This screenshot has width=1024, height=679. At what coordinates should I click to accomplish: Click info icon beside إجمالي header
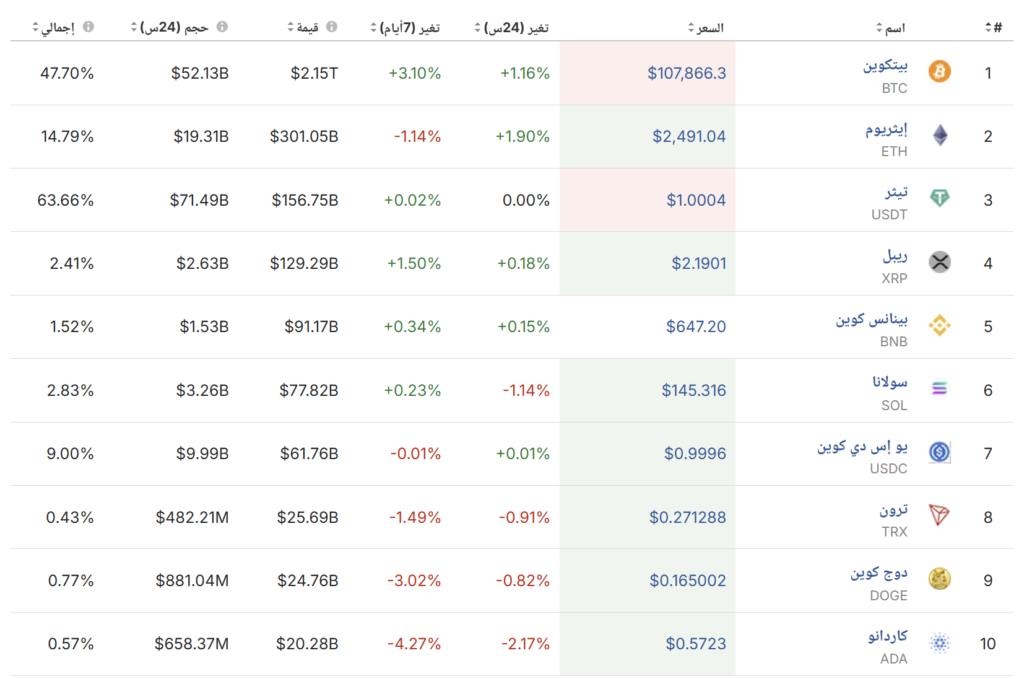coord(88,27)
